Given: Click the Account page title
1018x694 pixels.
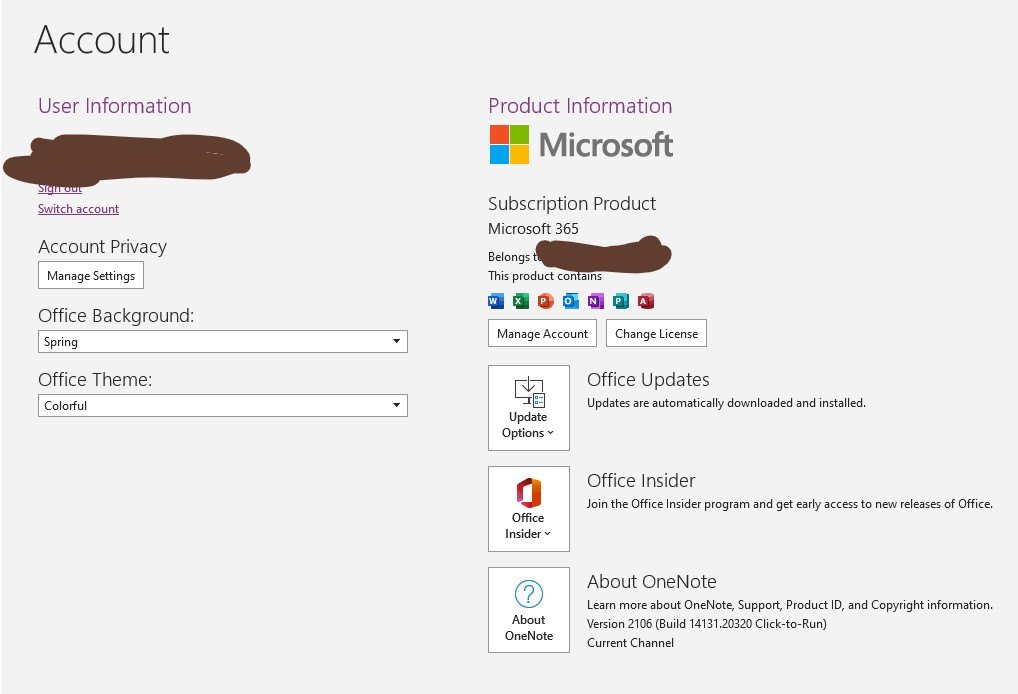Looking at the screenshot, I should pyautogui.click(x=102, y=40).
